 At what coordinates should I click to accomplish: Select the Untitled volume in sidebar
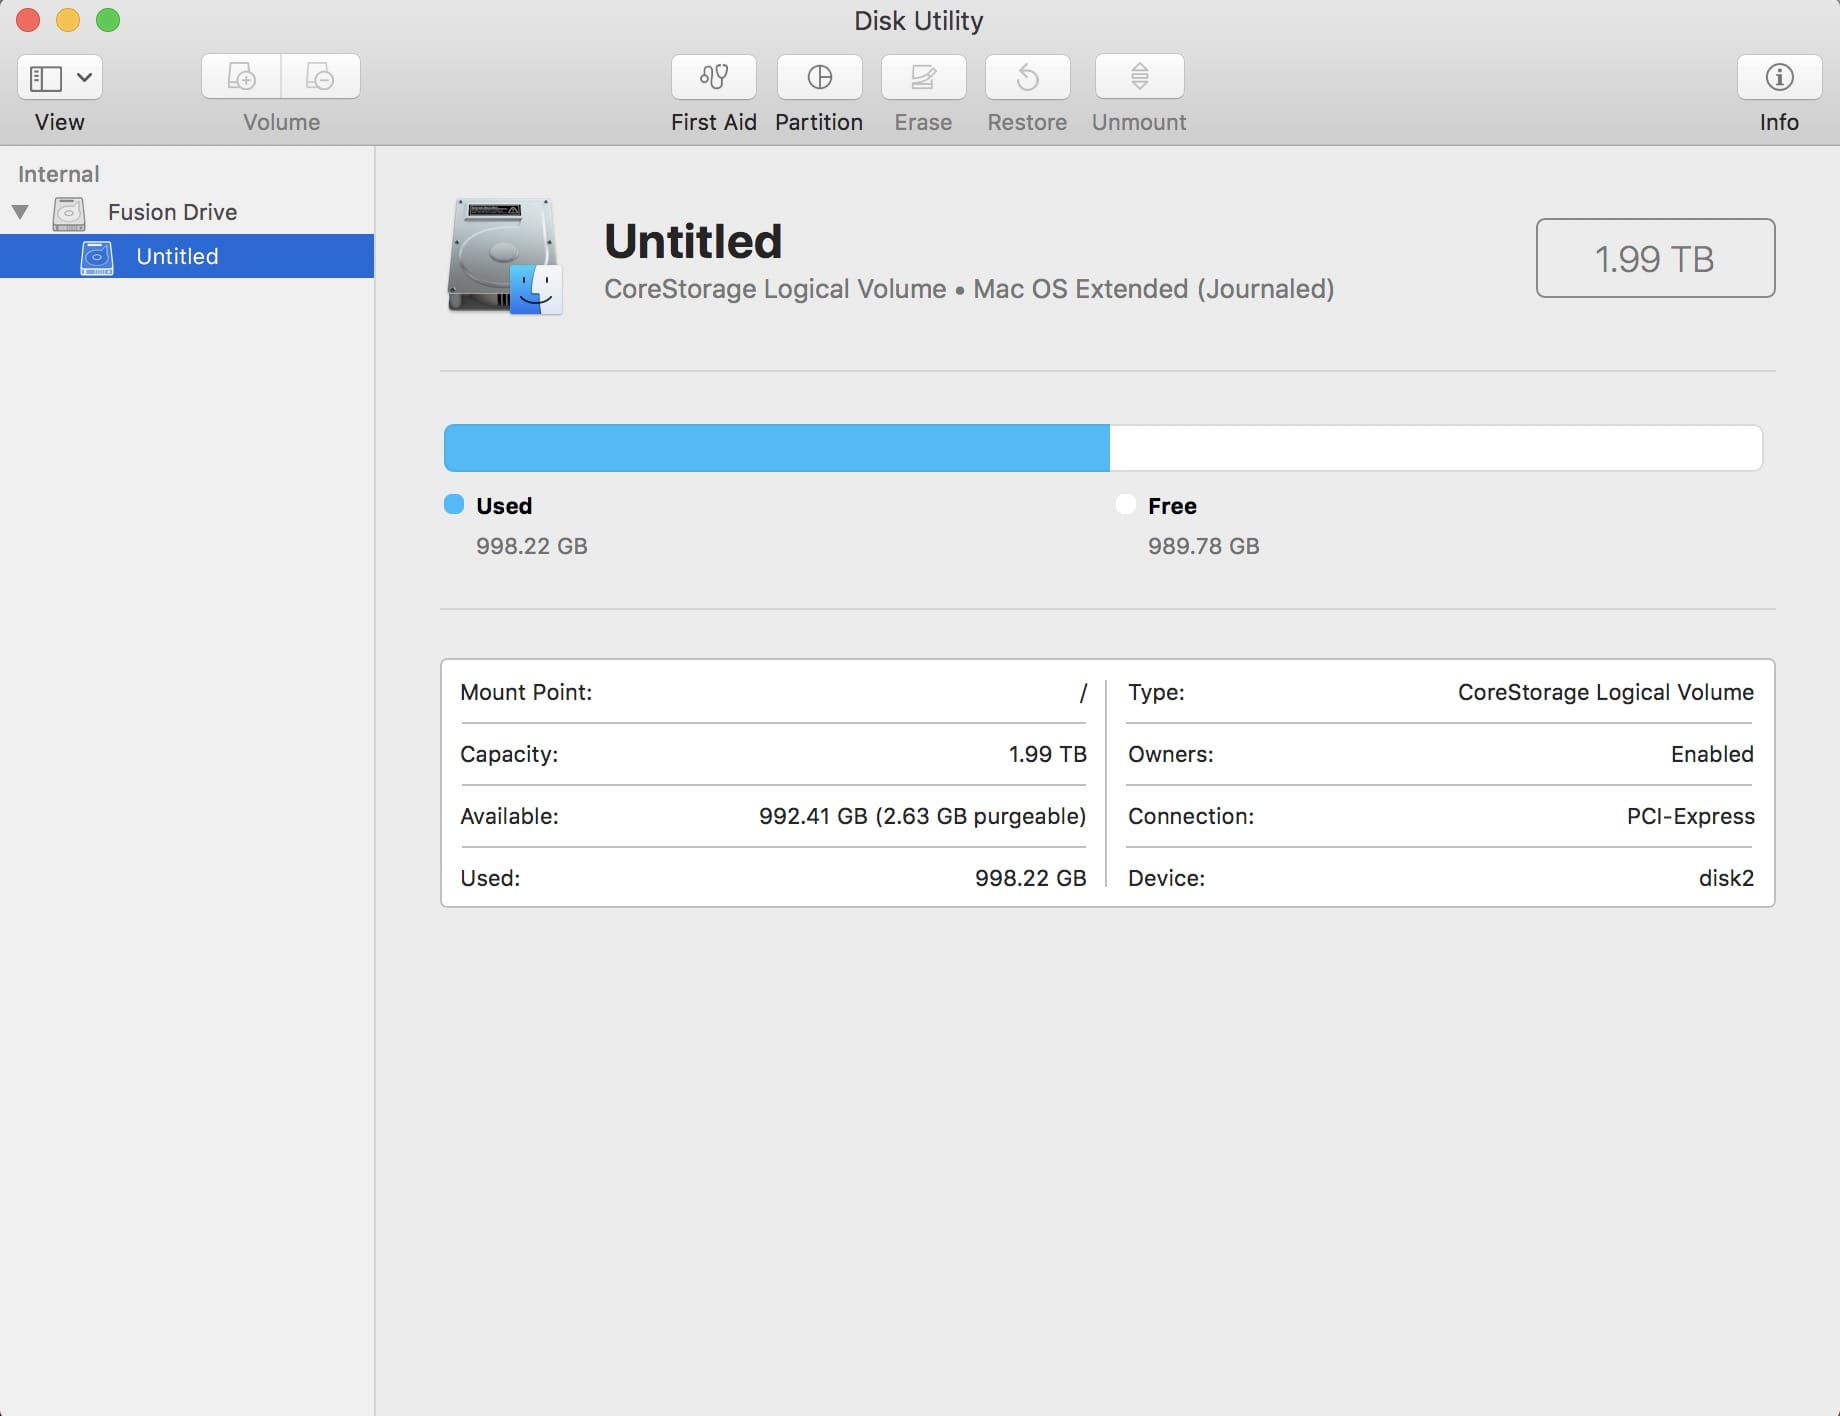coord(176,256)
